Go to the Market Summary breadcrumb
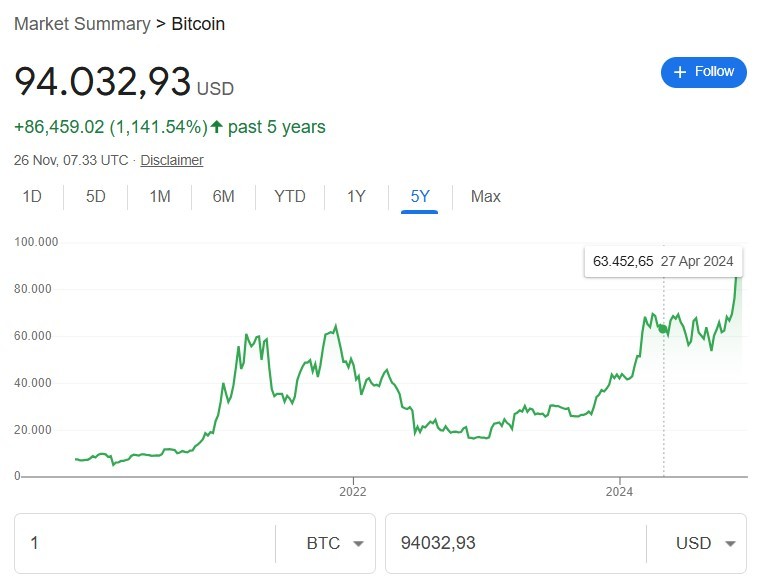The width and height of the screenshot is (771, 587). pyautogui.click(x=79, y=24)
